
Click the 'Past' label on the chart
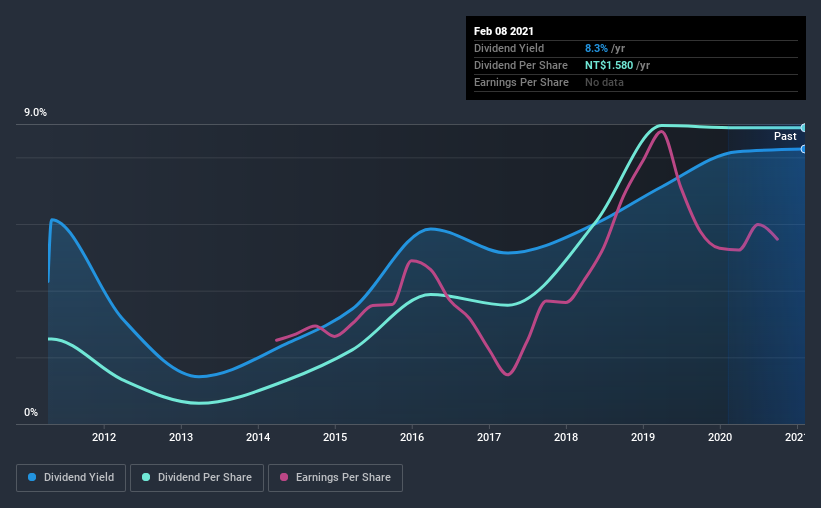coord(785,137)
